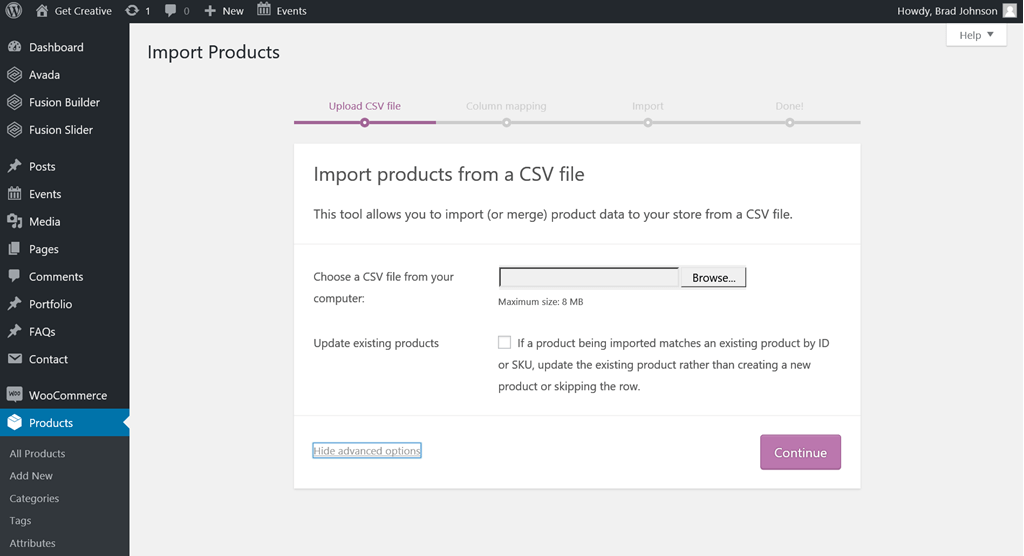Click the Events calendar icon in admin bar
1024x556 pixels.
point(264,10)
